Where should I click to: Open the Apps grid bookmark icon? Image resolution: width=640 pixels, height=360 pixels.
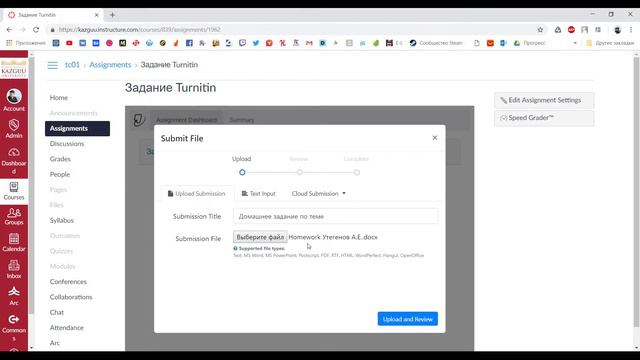pyautogui.click(x=9, y=43)
